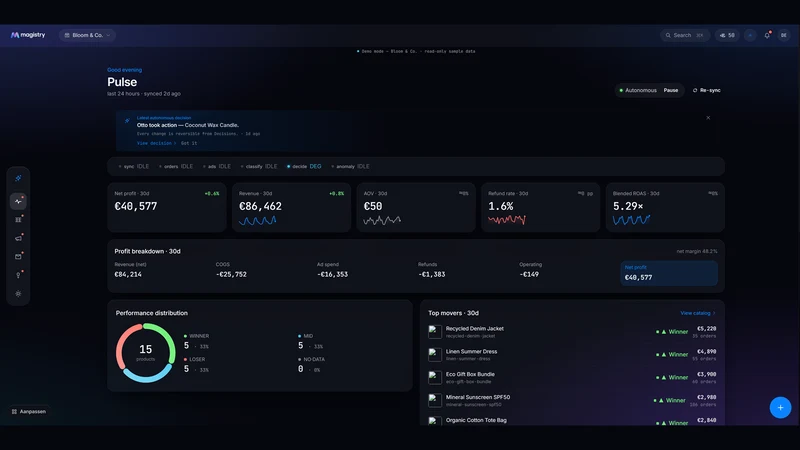The width and height of the screenshot is (800, 450).
Task: Open the megaphone ads icon in sidebar
Action: [x=18, y=238]
